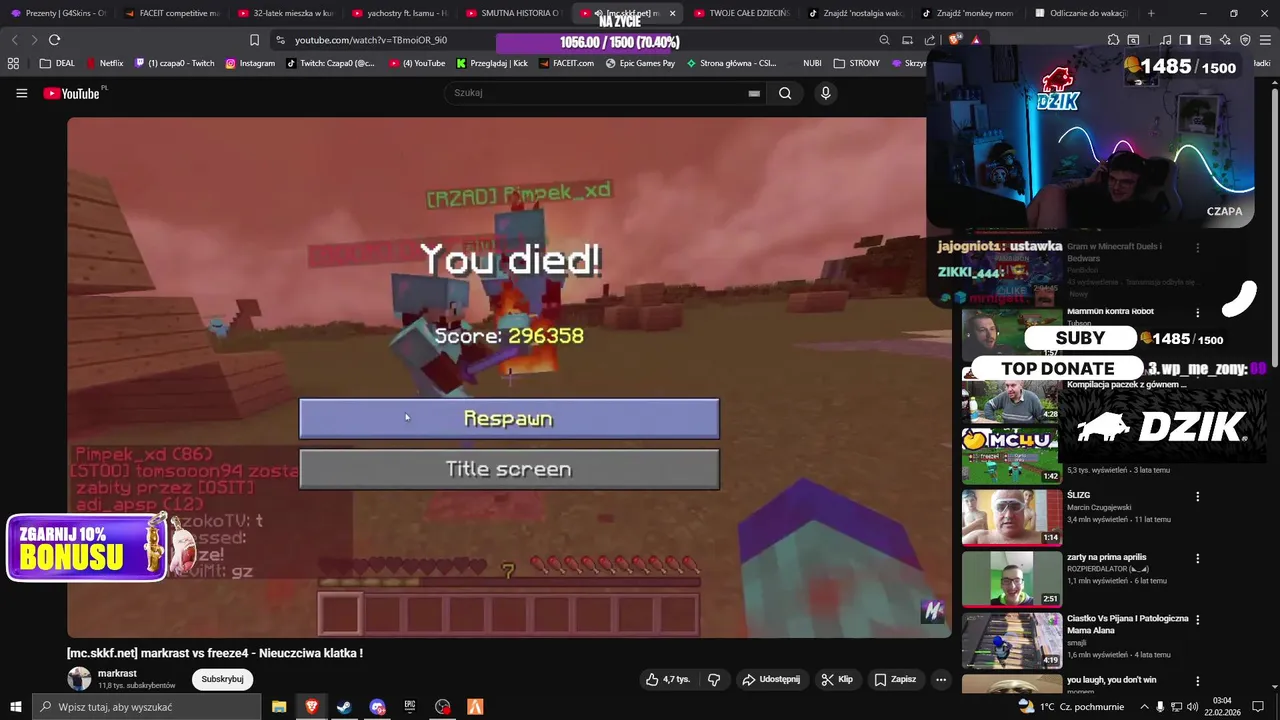Go back with the browser back arrow
Viewport: 1280px width, 720px height.
14,40
